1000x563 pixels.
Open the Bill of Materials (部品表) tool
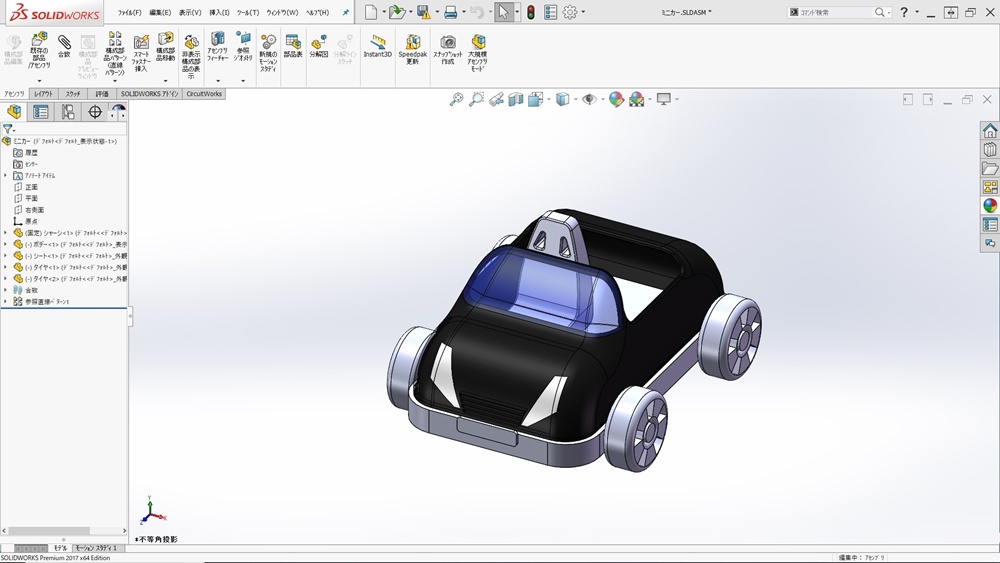[293, 46]
